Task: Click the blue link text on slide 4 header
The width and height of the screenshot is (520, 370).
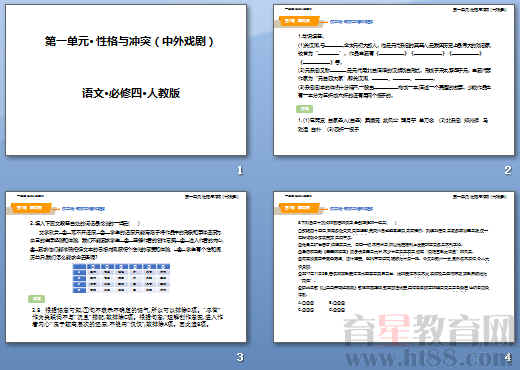Action: tap(351, 209)
